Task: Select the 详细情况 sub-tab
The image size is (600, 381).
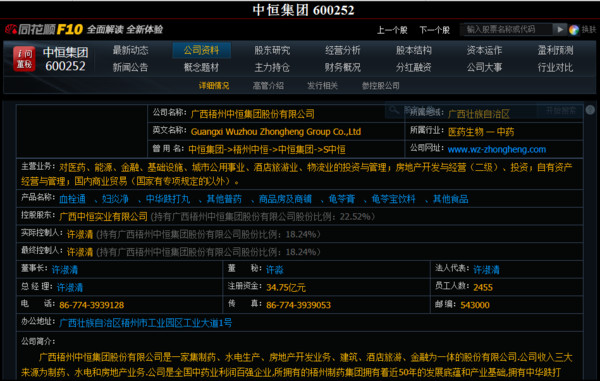Action: 214,86
